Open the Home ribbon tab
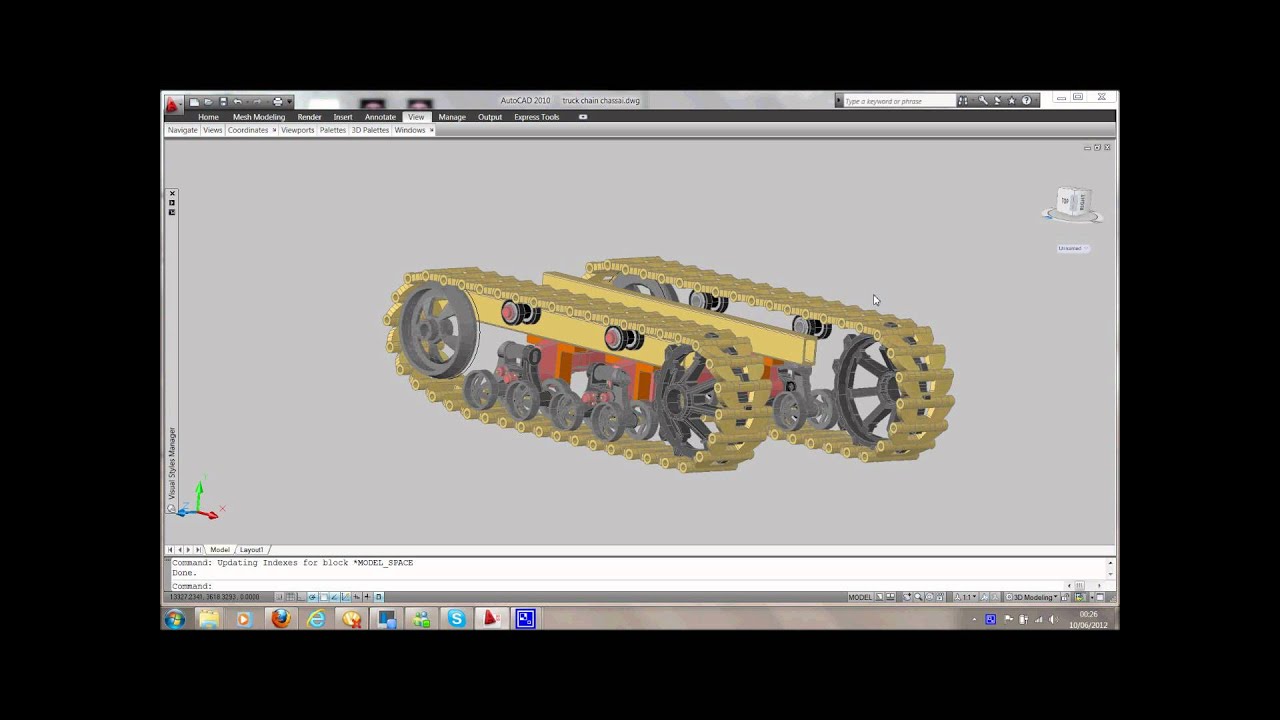 208,117
